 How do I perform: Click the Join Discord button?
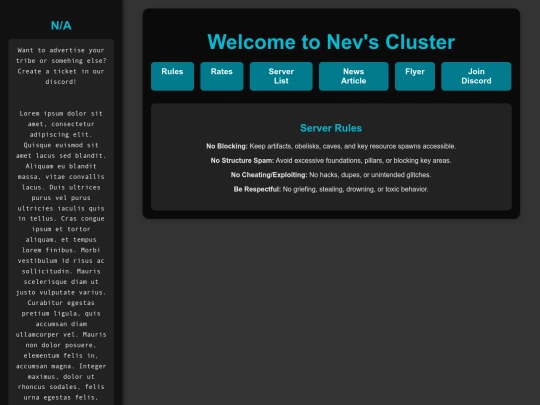click(x=476, y=76)
